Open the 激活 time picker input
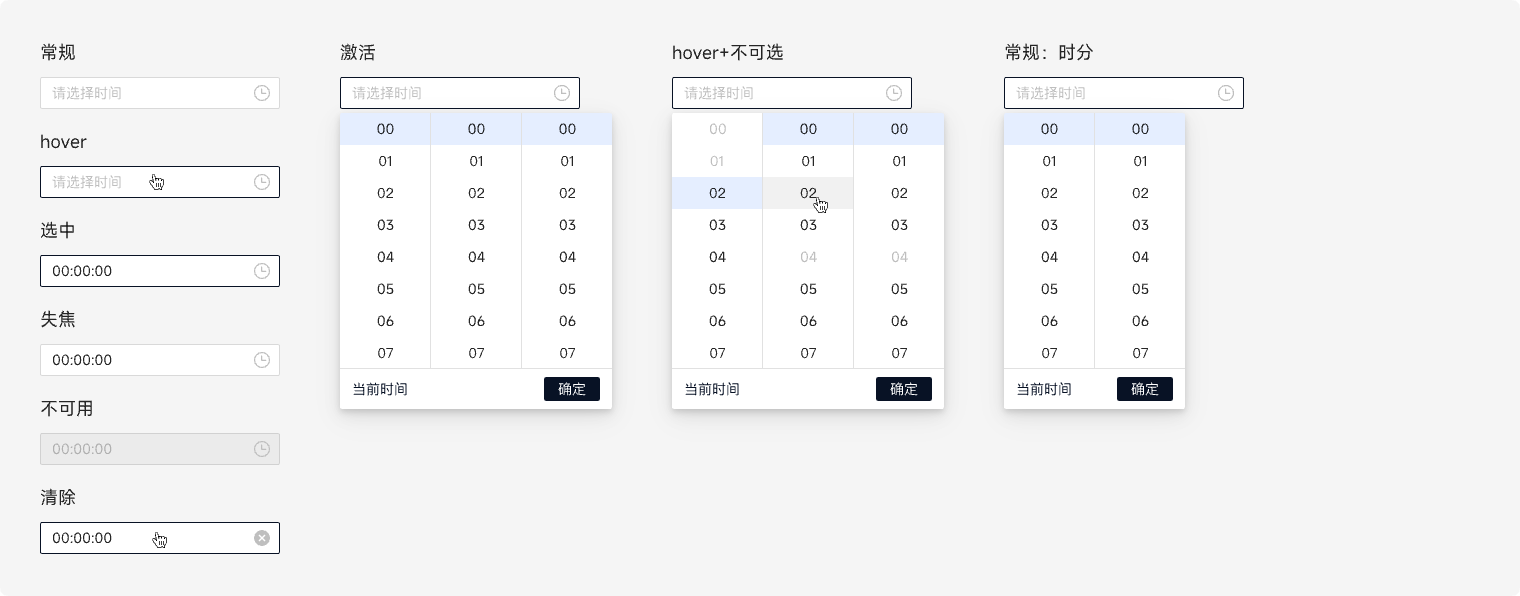This screenshot has width=1520, height=596. tap(445, 93)
